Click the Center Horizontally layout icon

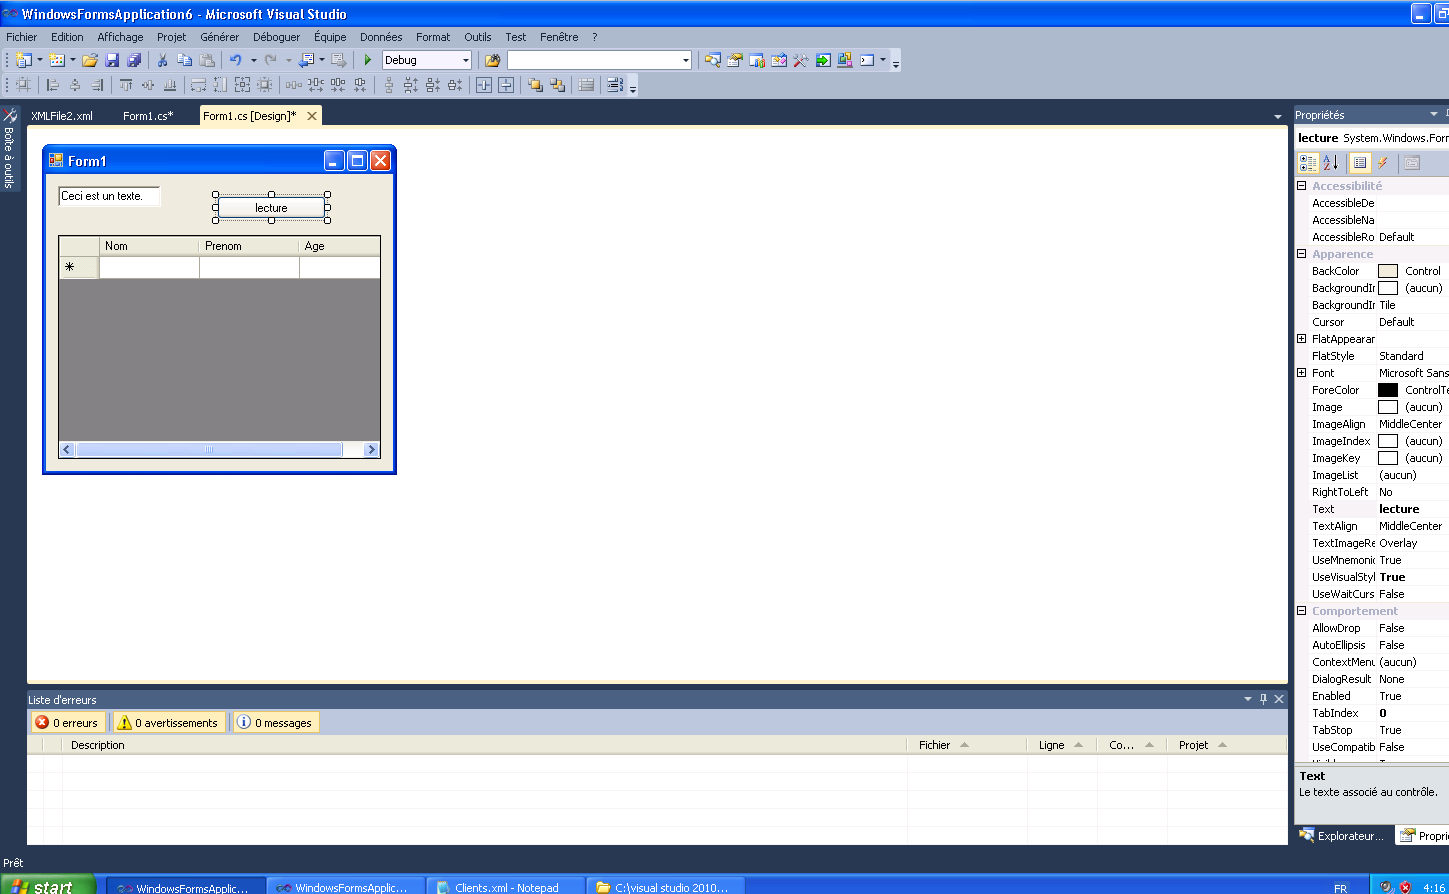484,85
